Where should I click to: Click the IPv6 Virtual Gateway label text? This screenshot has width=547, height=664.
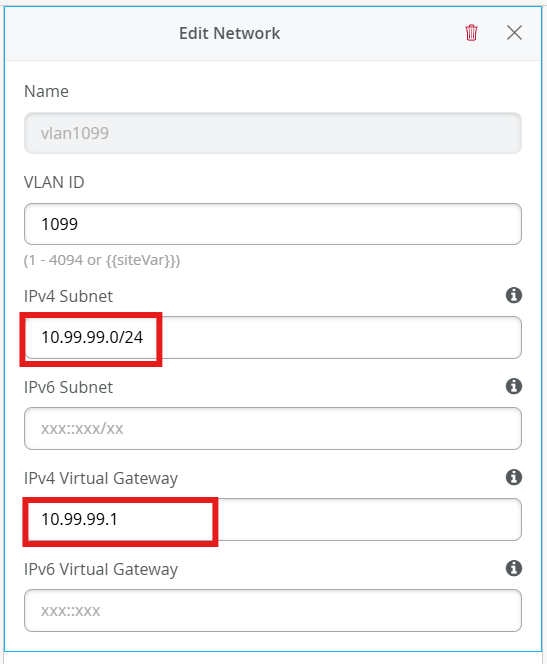click(x=101, y=569)
